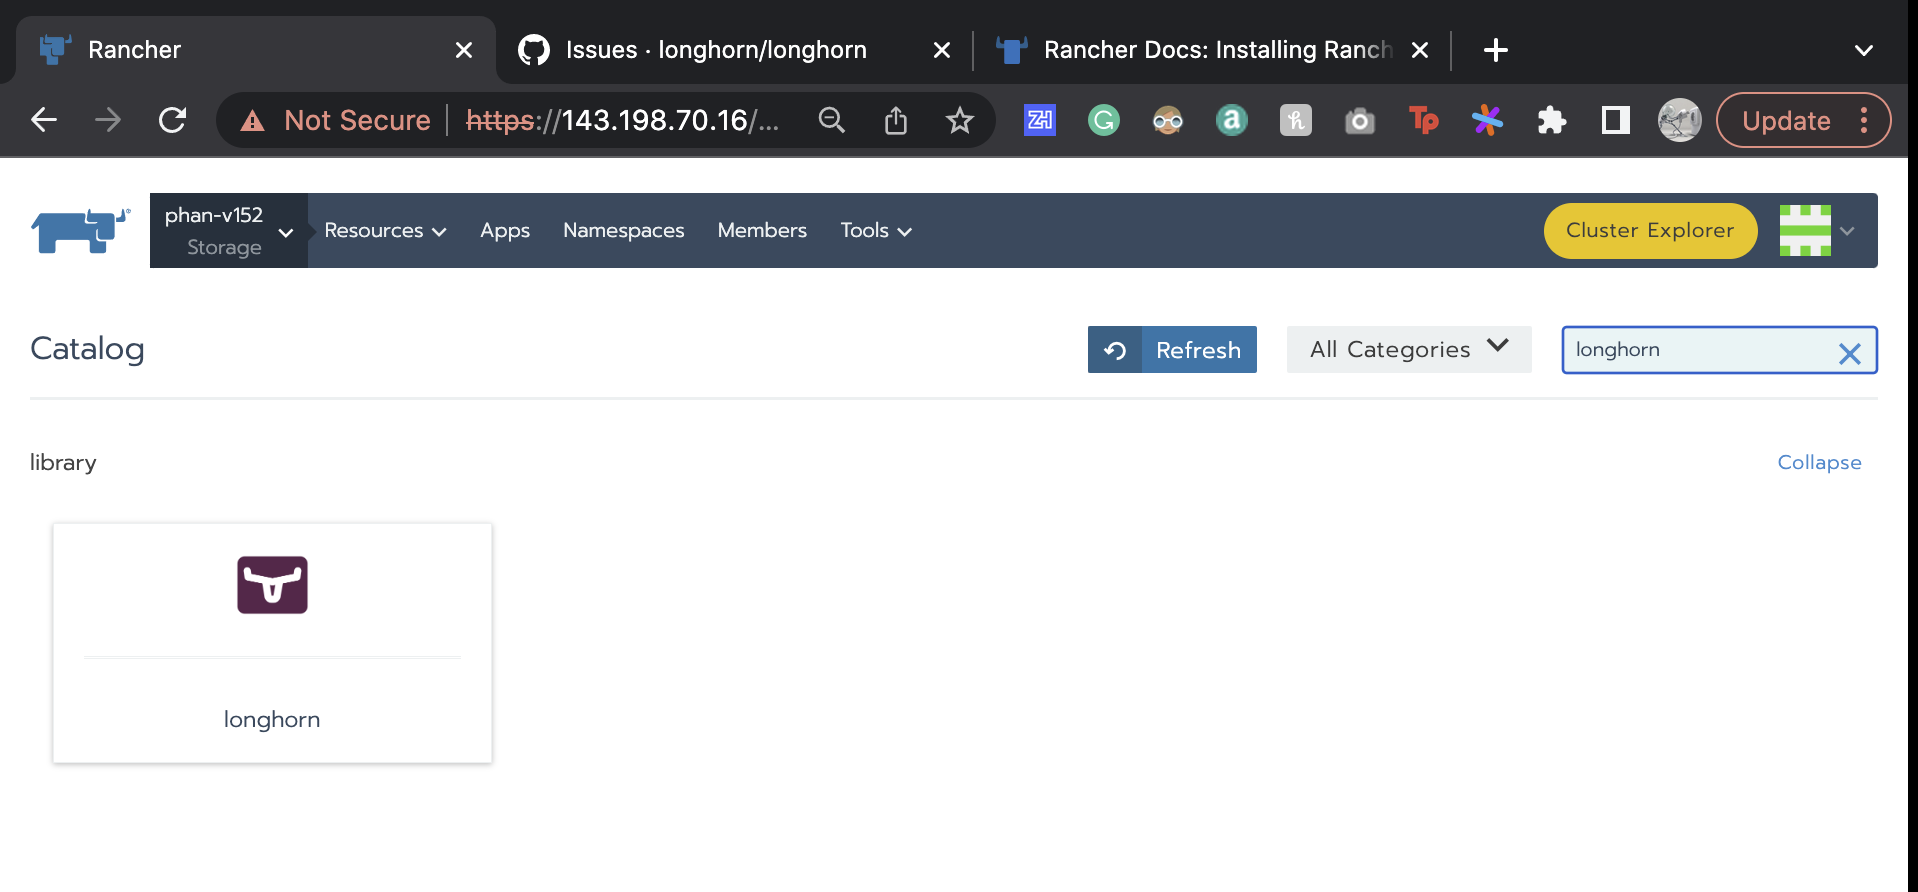The height and width of the screenshot is (892, 1918).
Task: Click the longhorn card title
Action: pyautogui.click(x=272, y=719)
